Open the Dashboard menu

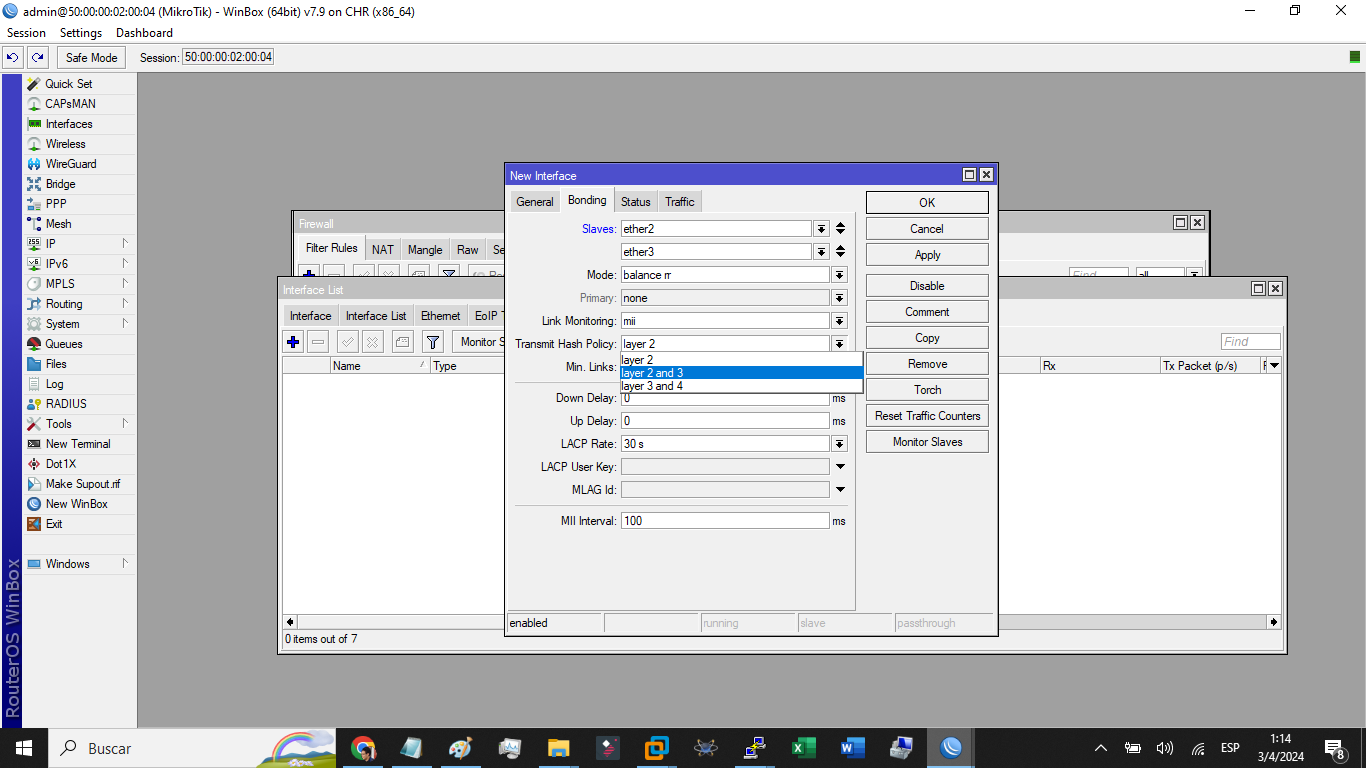[x=144, y=33]
